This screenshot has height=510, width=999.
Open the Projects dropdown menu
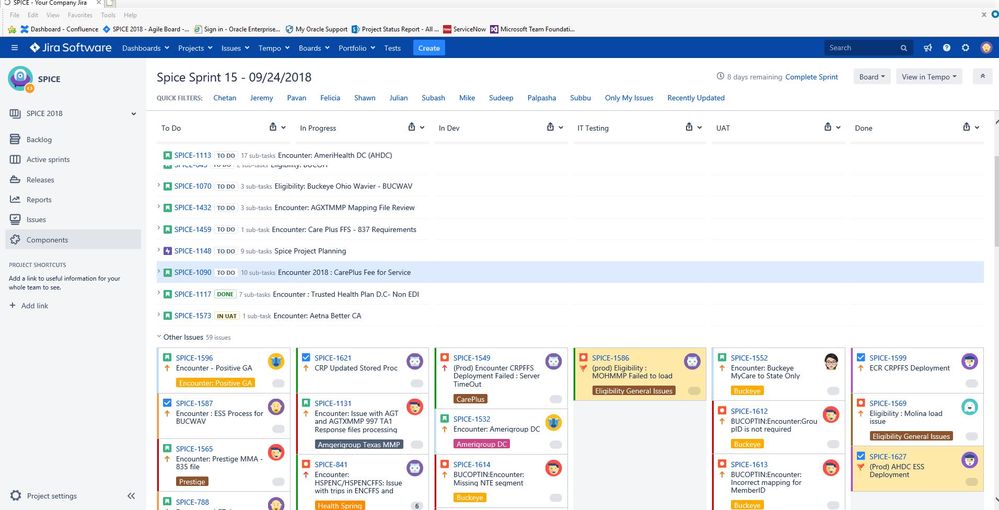[195, 48]
